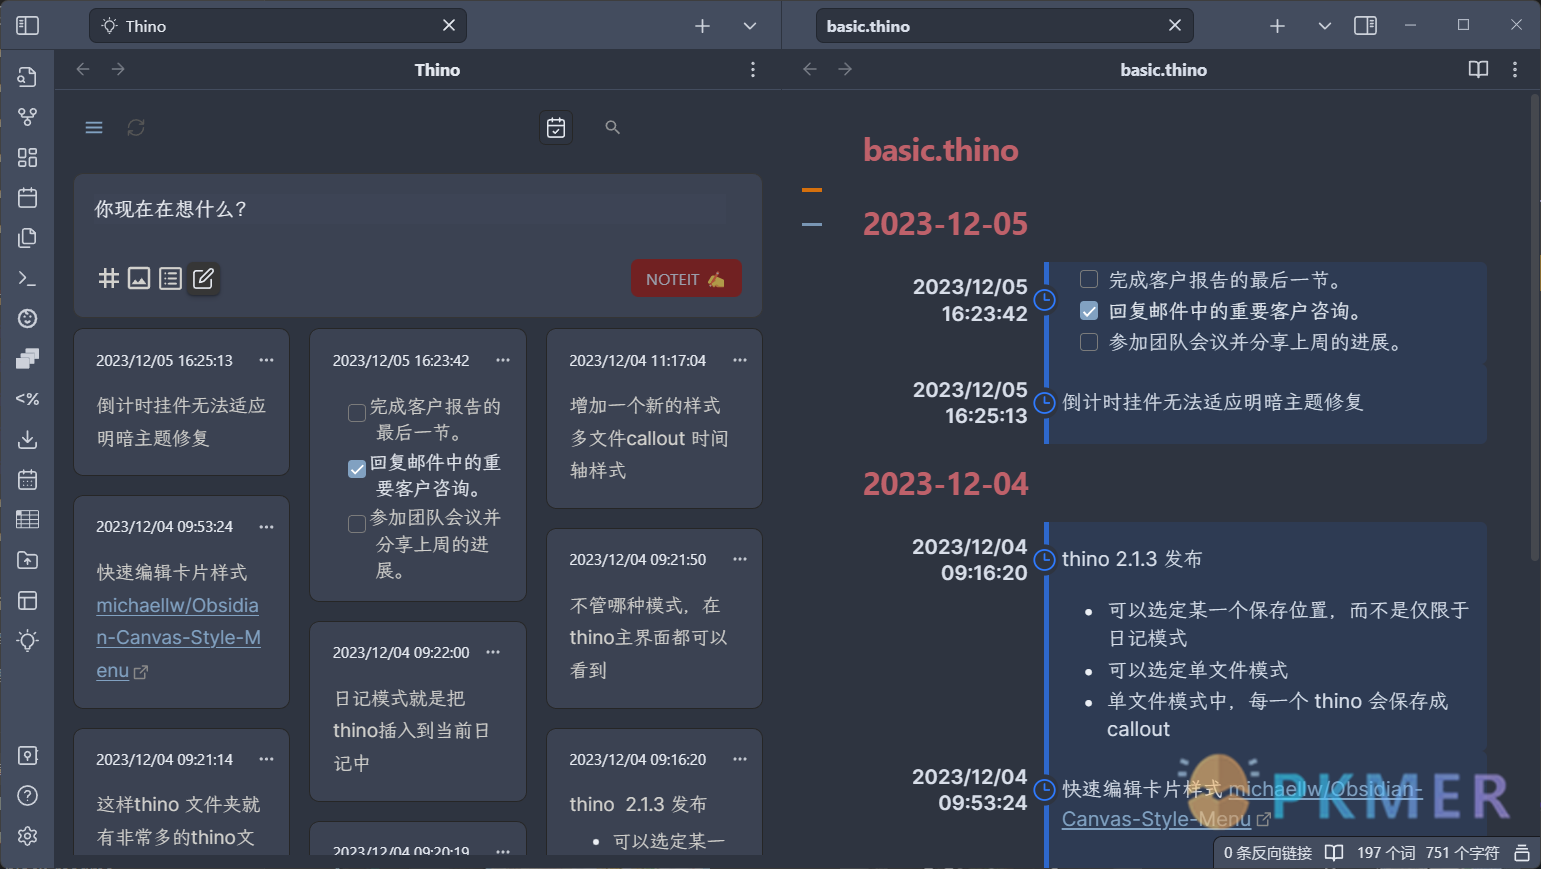1541x869 pixels.
Task: Open the table layout ribbon icon
Action: pyautogui.click(x=28, y=519)
